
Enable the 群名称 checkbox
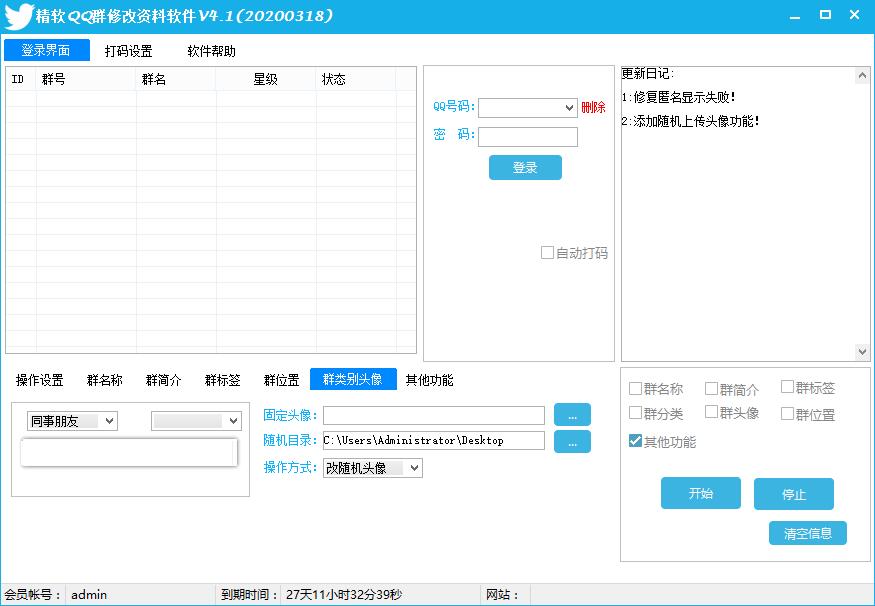coord(635,388)
